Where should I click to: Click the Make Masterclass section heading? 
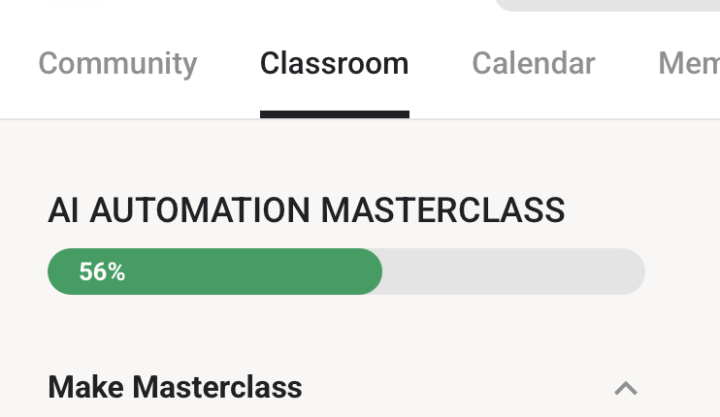pyautogui.click(x=175, y=387)
